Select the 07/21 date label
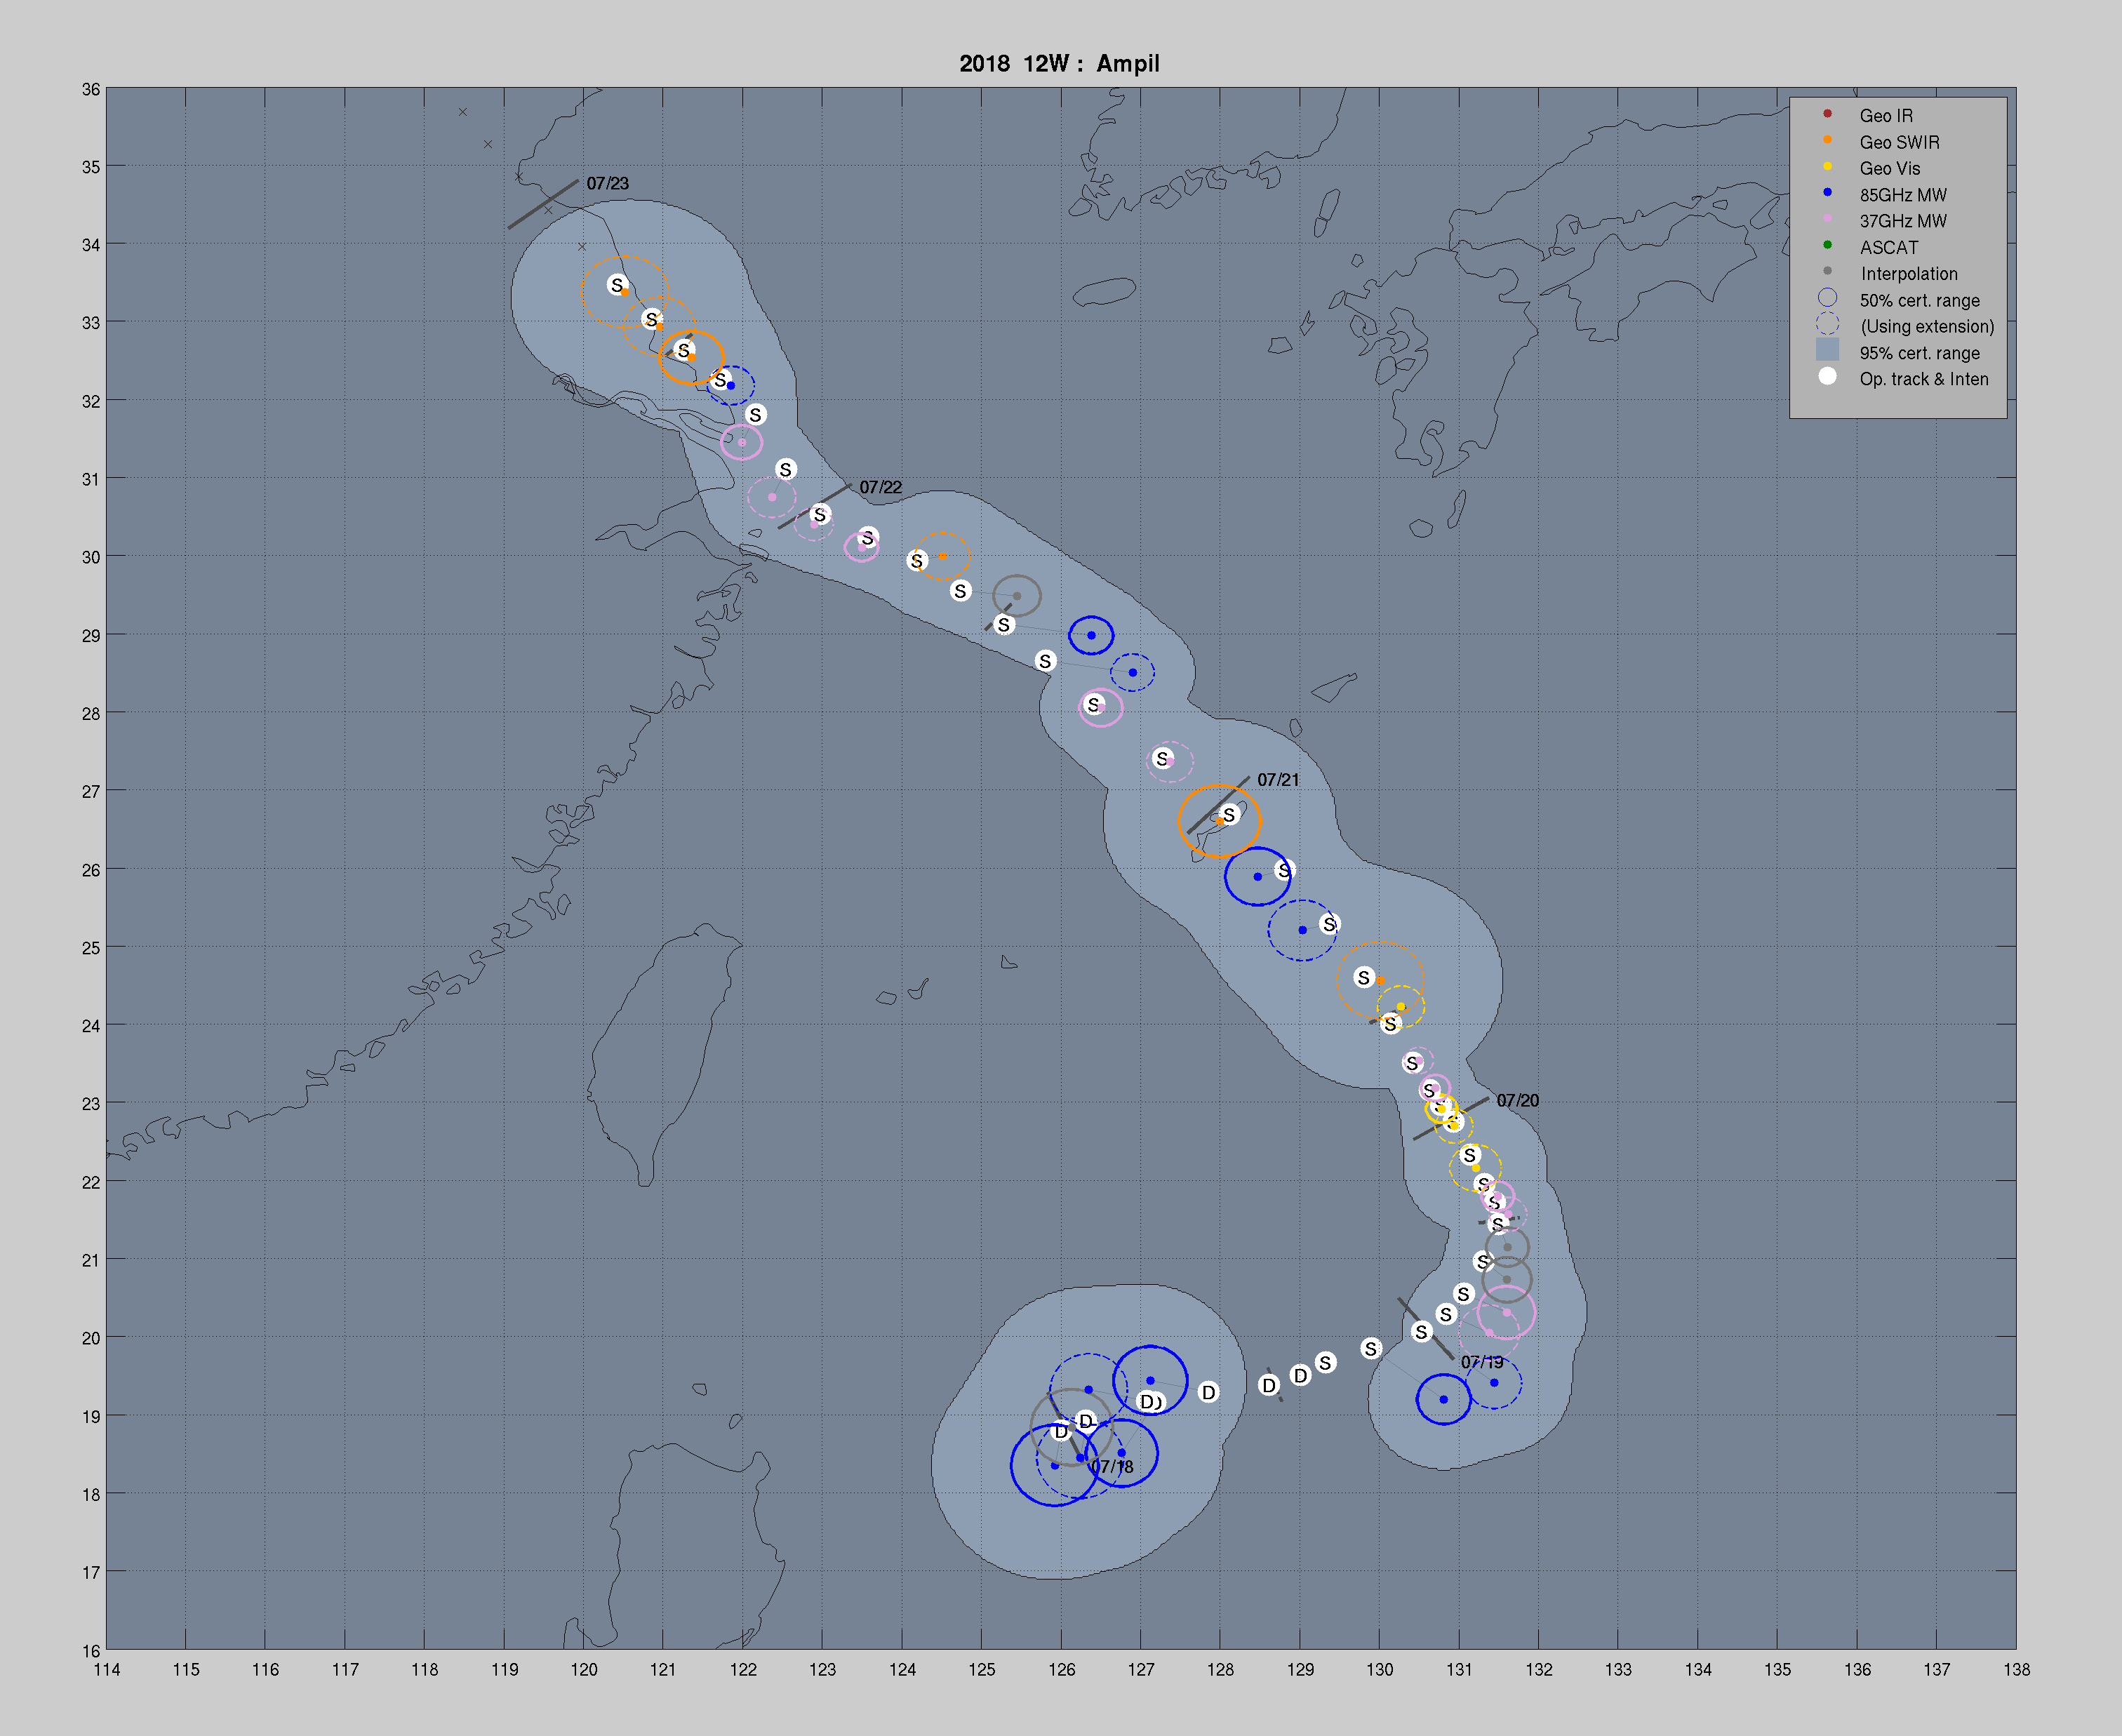The width and height of the screenshot is (2122, 1736). pyautogui.click(x=1278, y=780)
